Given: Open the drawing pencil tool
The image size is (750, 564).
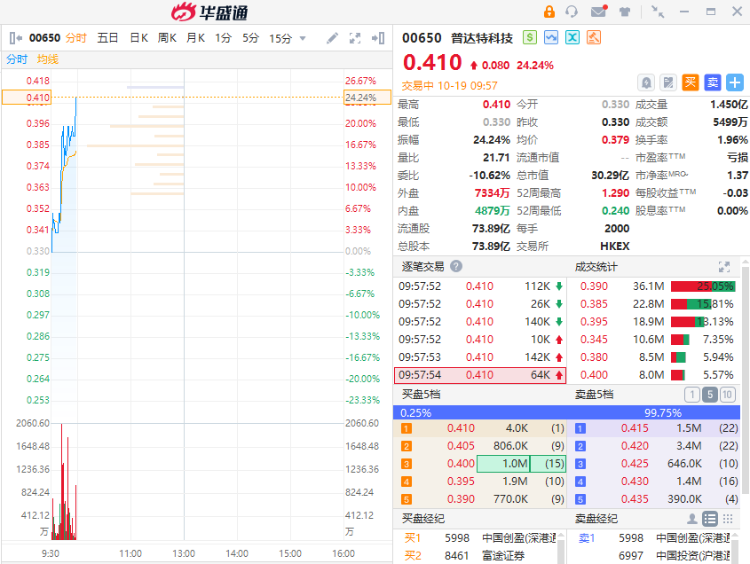Looking at the screenshot, I should (332, 38).
